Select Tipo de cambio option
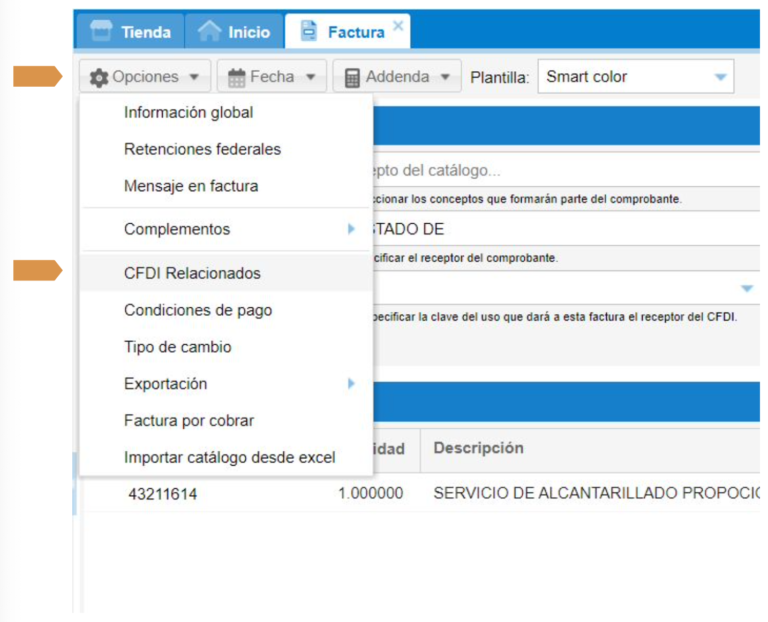Image resolution: width=768 pixels, height=622 pixels. (x=177, y=347)
